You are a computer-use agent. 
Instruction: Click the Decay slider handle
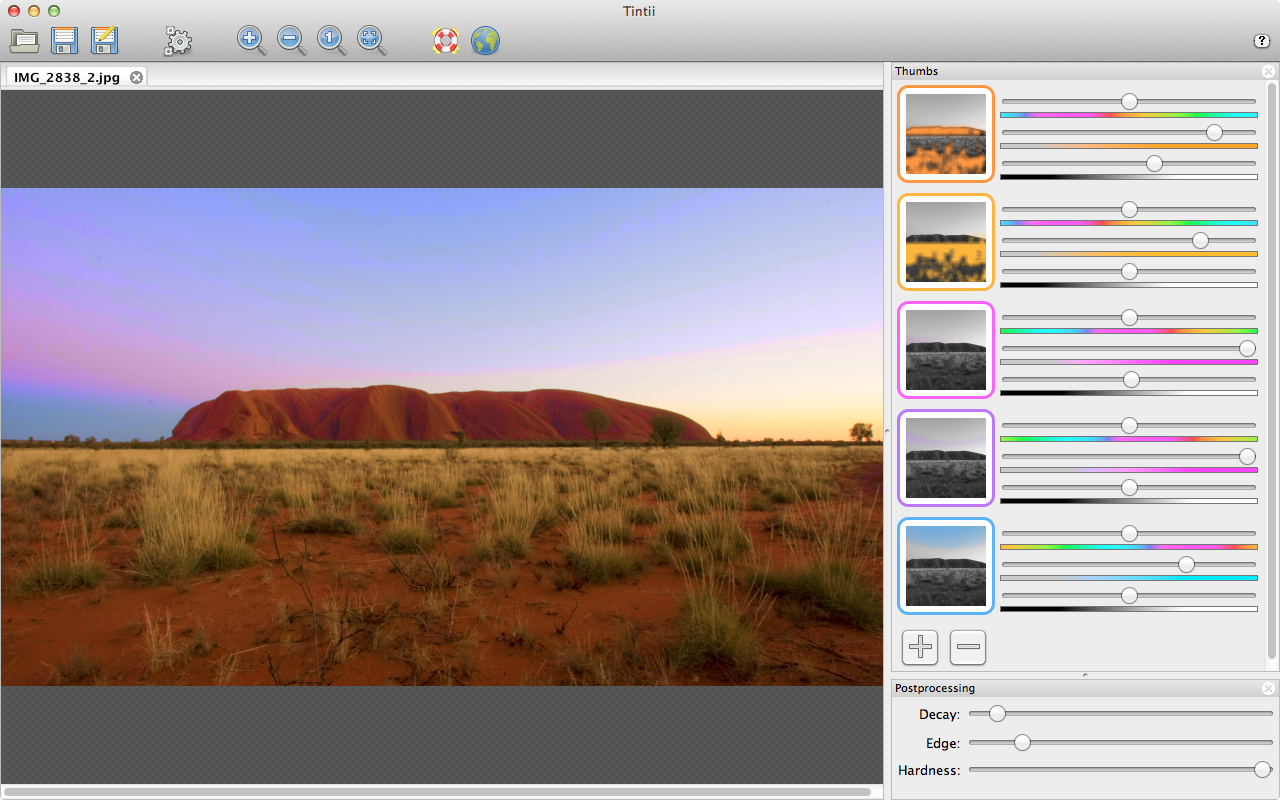coord(997,714)
